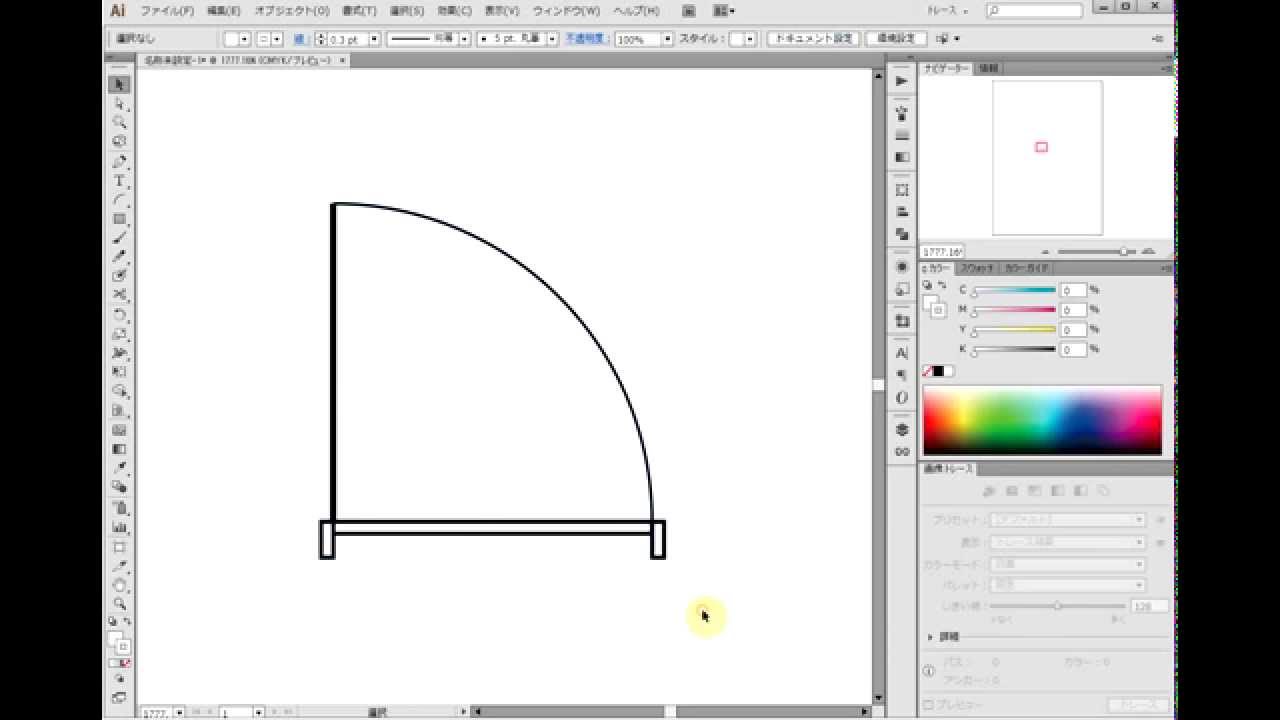1280x720 pixels.
Task: Select the Blend tool
Action: 119,487
